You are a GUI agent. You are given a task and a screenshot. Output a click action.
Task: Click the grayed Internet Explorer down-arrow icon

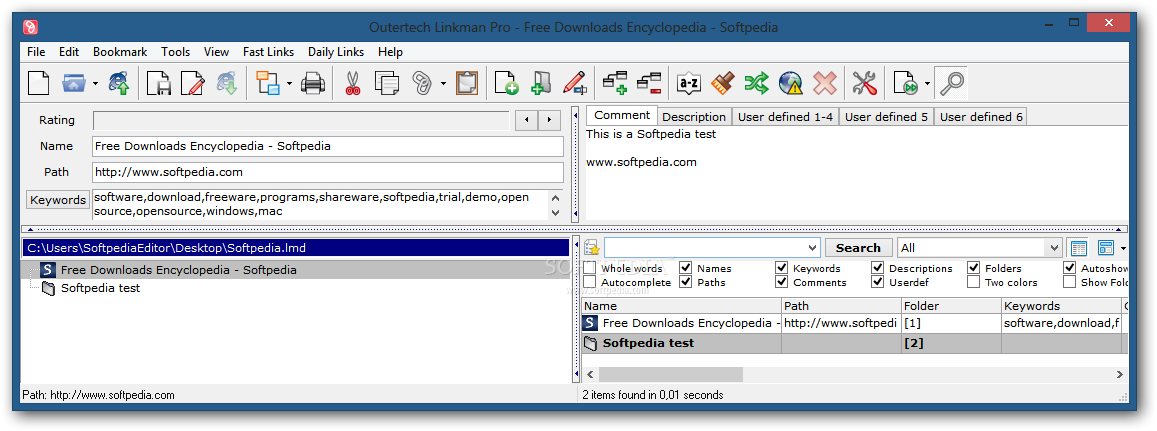click(x=227, y=83)
